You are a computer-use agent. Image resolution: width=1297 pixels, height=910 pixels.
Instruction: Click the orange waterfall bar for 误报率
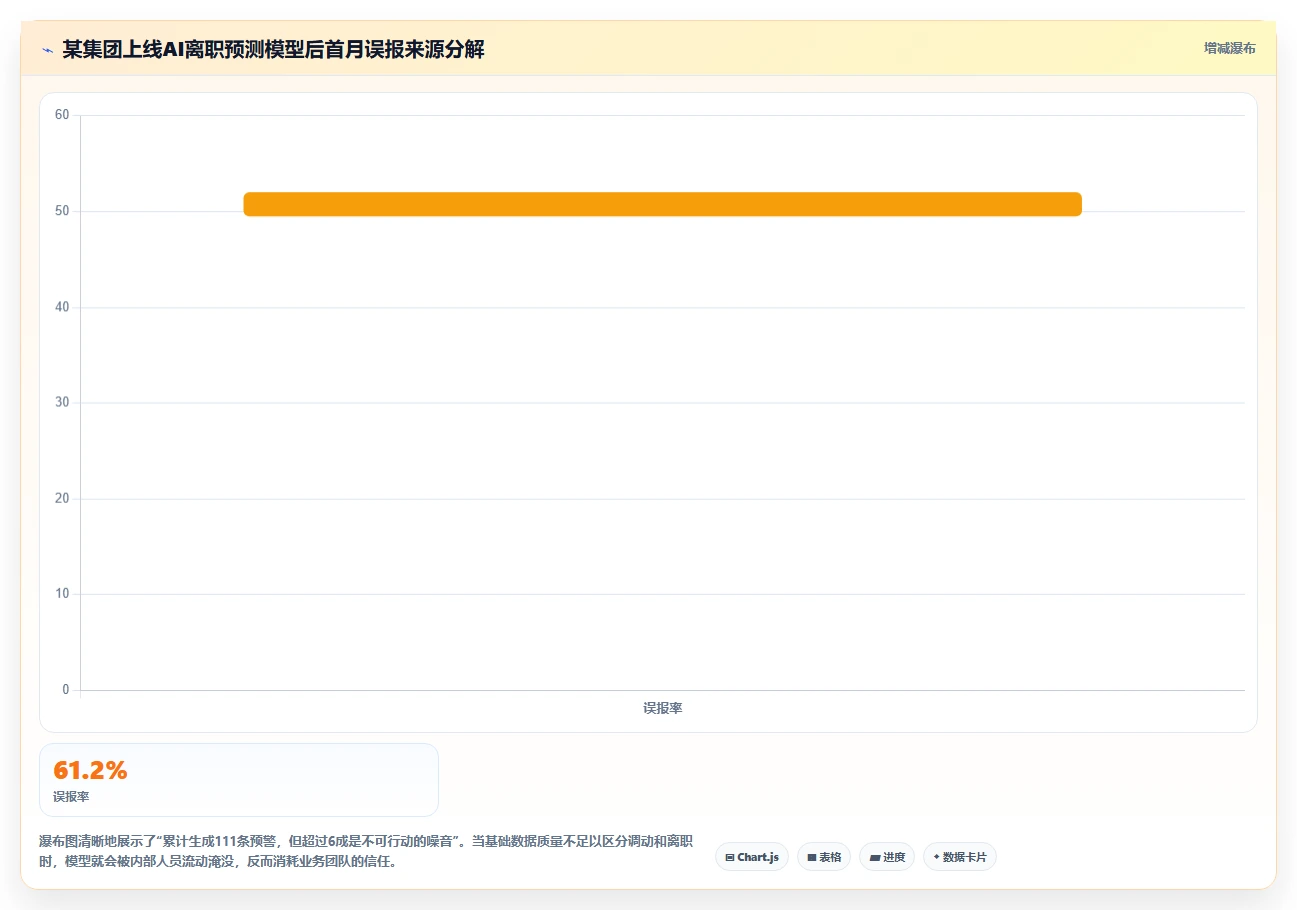pyautogui.click(x=662, y=204)
